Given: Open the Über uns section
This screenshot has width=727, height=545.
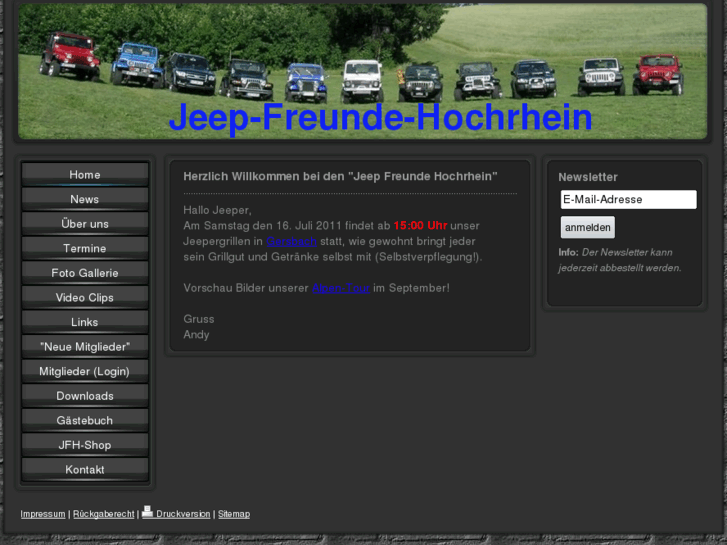Looking at the screenshot, I should click(x=85, y=224).
